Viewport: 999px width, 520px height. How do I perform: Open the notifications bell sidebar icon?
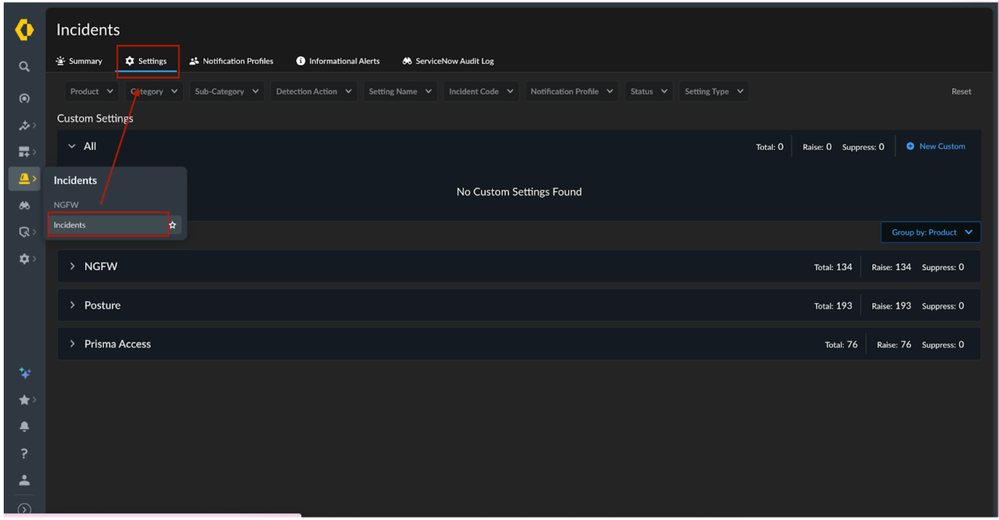(24, 426)
